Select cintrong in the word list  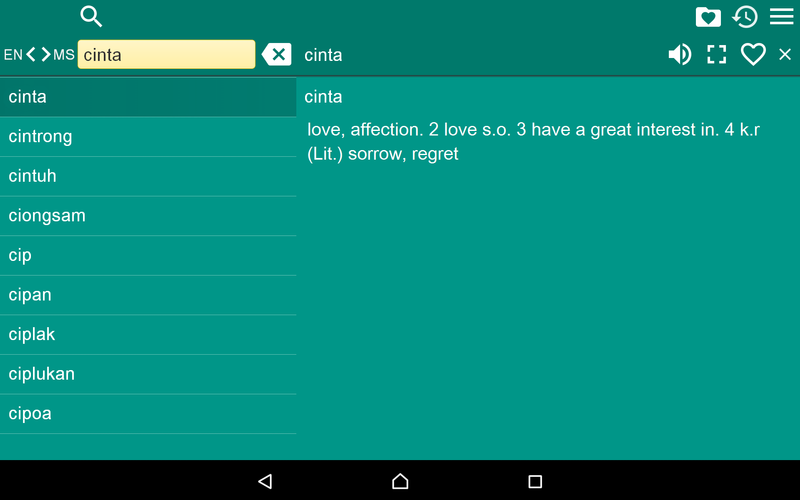tap(148, 137)
